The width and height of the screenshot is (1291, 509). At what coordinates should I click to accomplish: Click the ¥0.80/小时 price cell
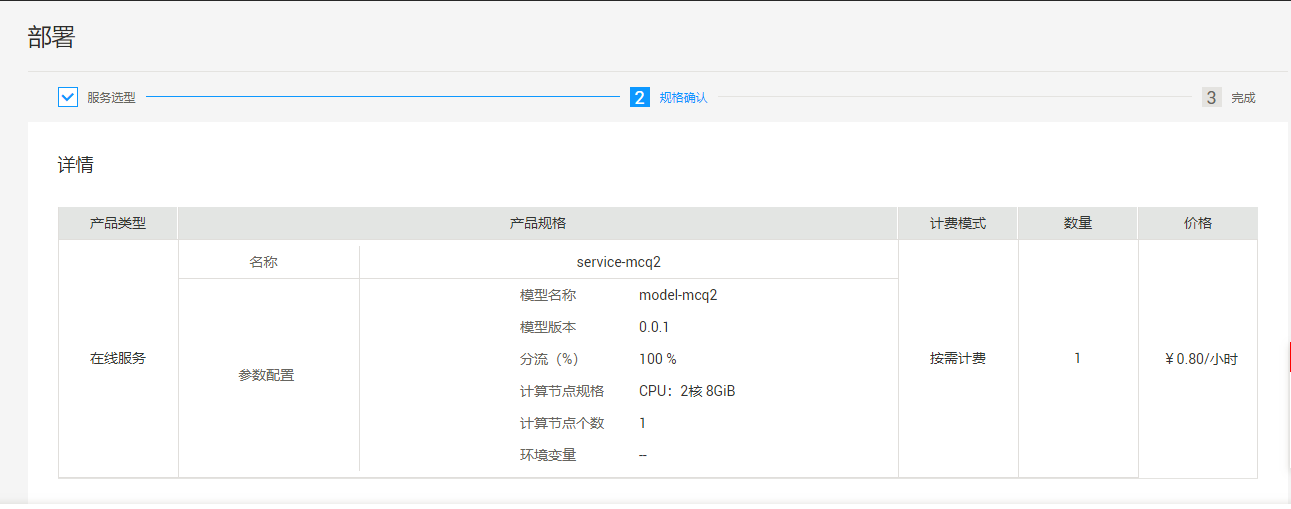[1201, 359]
